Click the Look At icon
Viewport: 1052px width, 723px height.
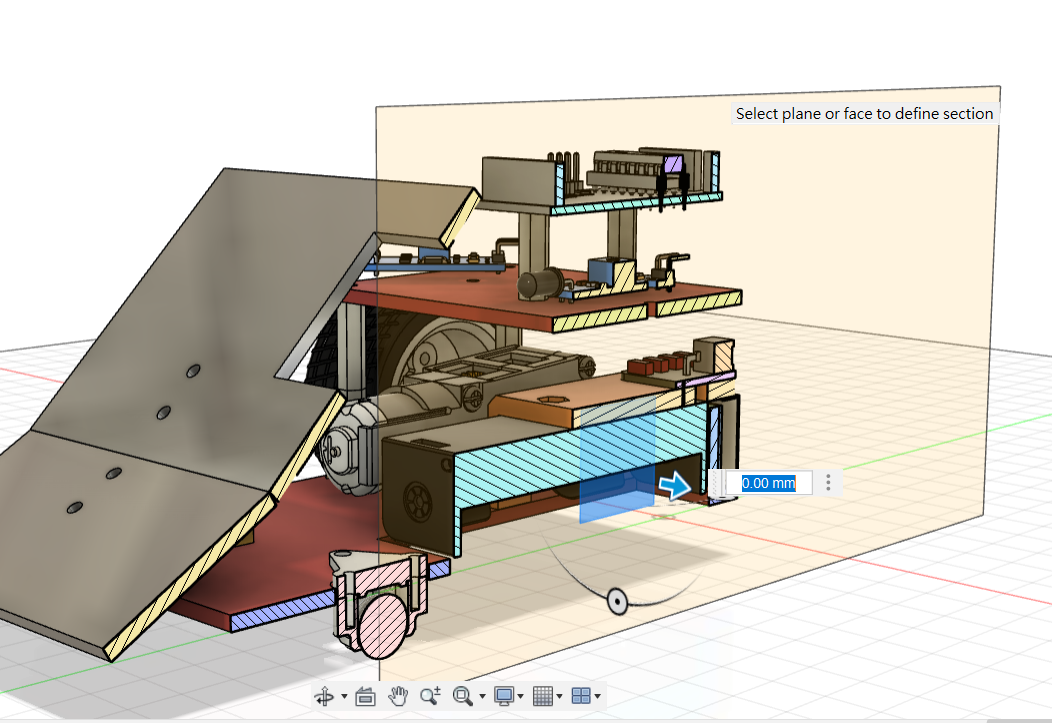365,696
